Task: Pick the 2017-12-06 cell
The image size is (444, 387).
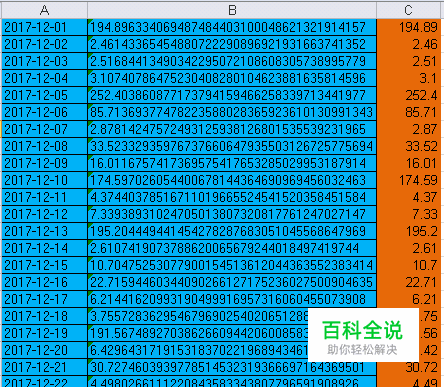Action: click(x=44, y=112)
